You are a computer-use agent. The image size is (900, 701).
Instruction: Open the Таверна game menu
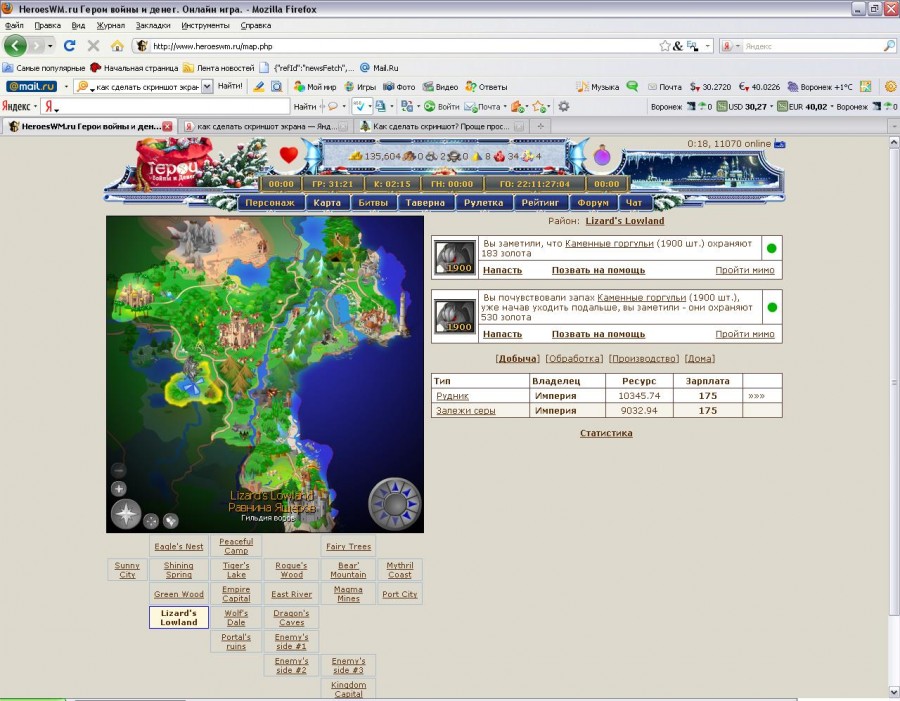pyautogui.click(x=425, y=203)
